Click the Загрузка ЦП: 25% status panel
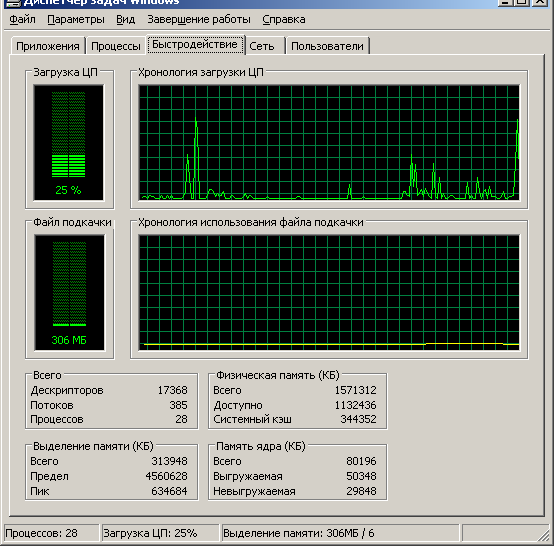 [161, 533]
